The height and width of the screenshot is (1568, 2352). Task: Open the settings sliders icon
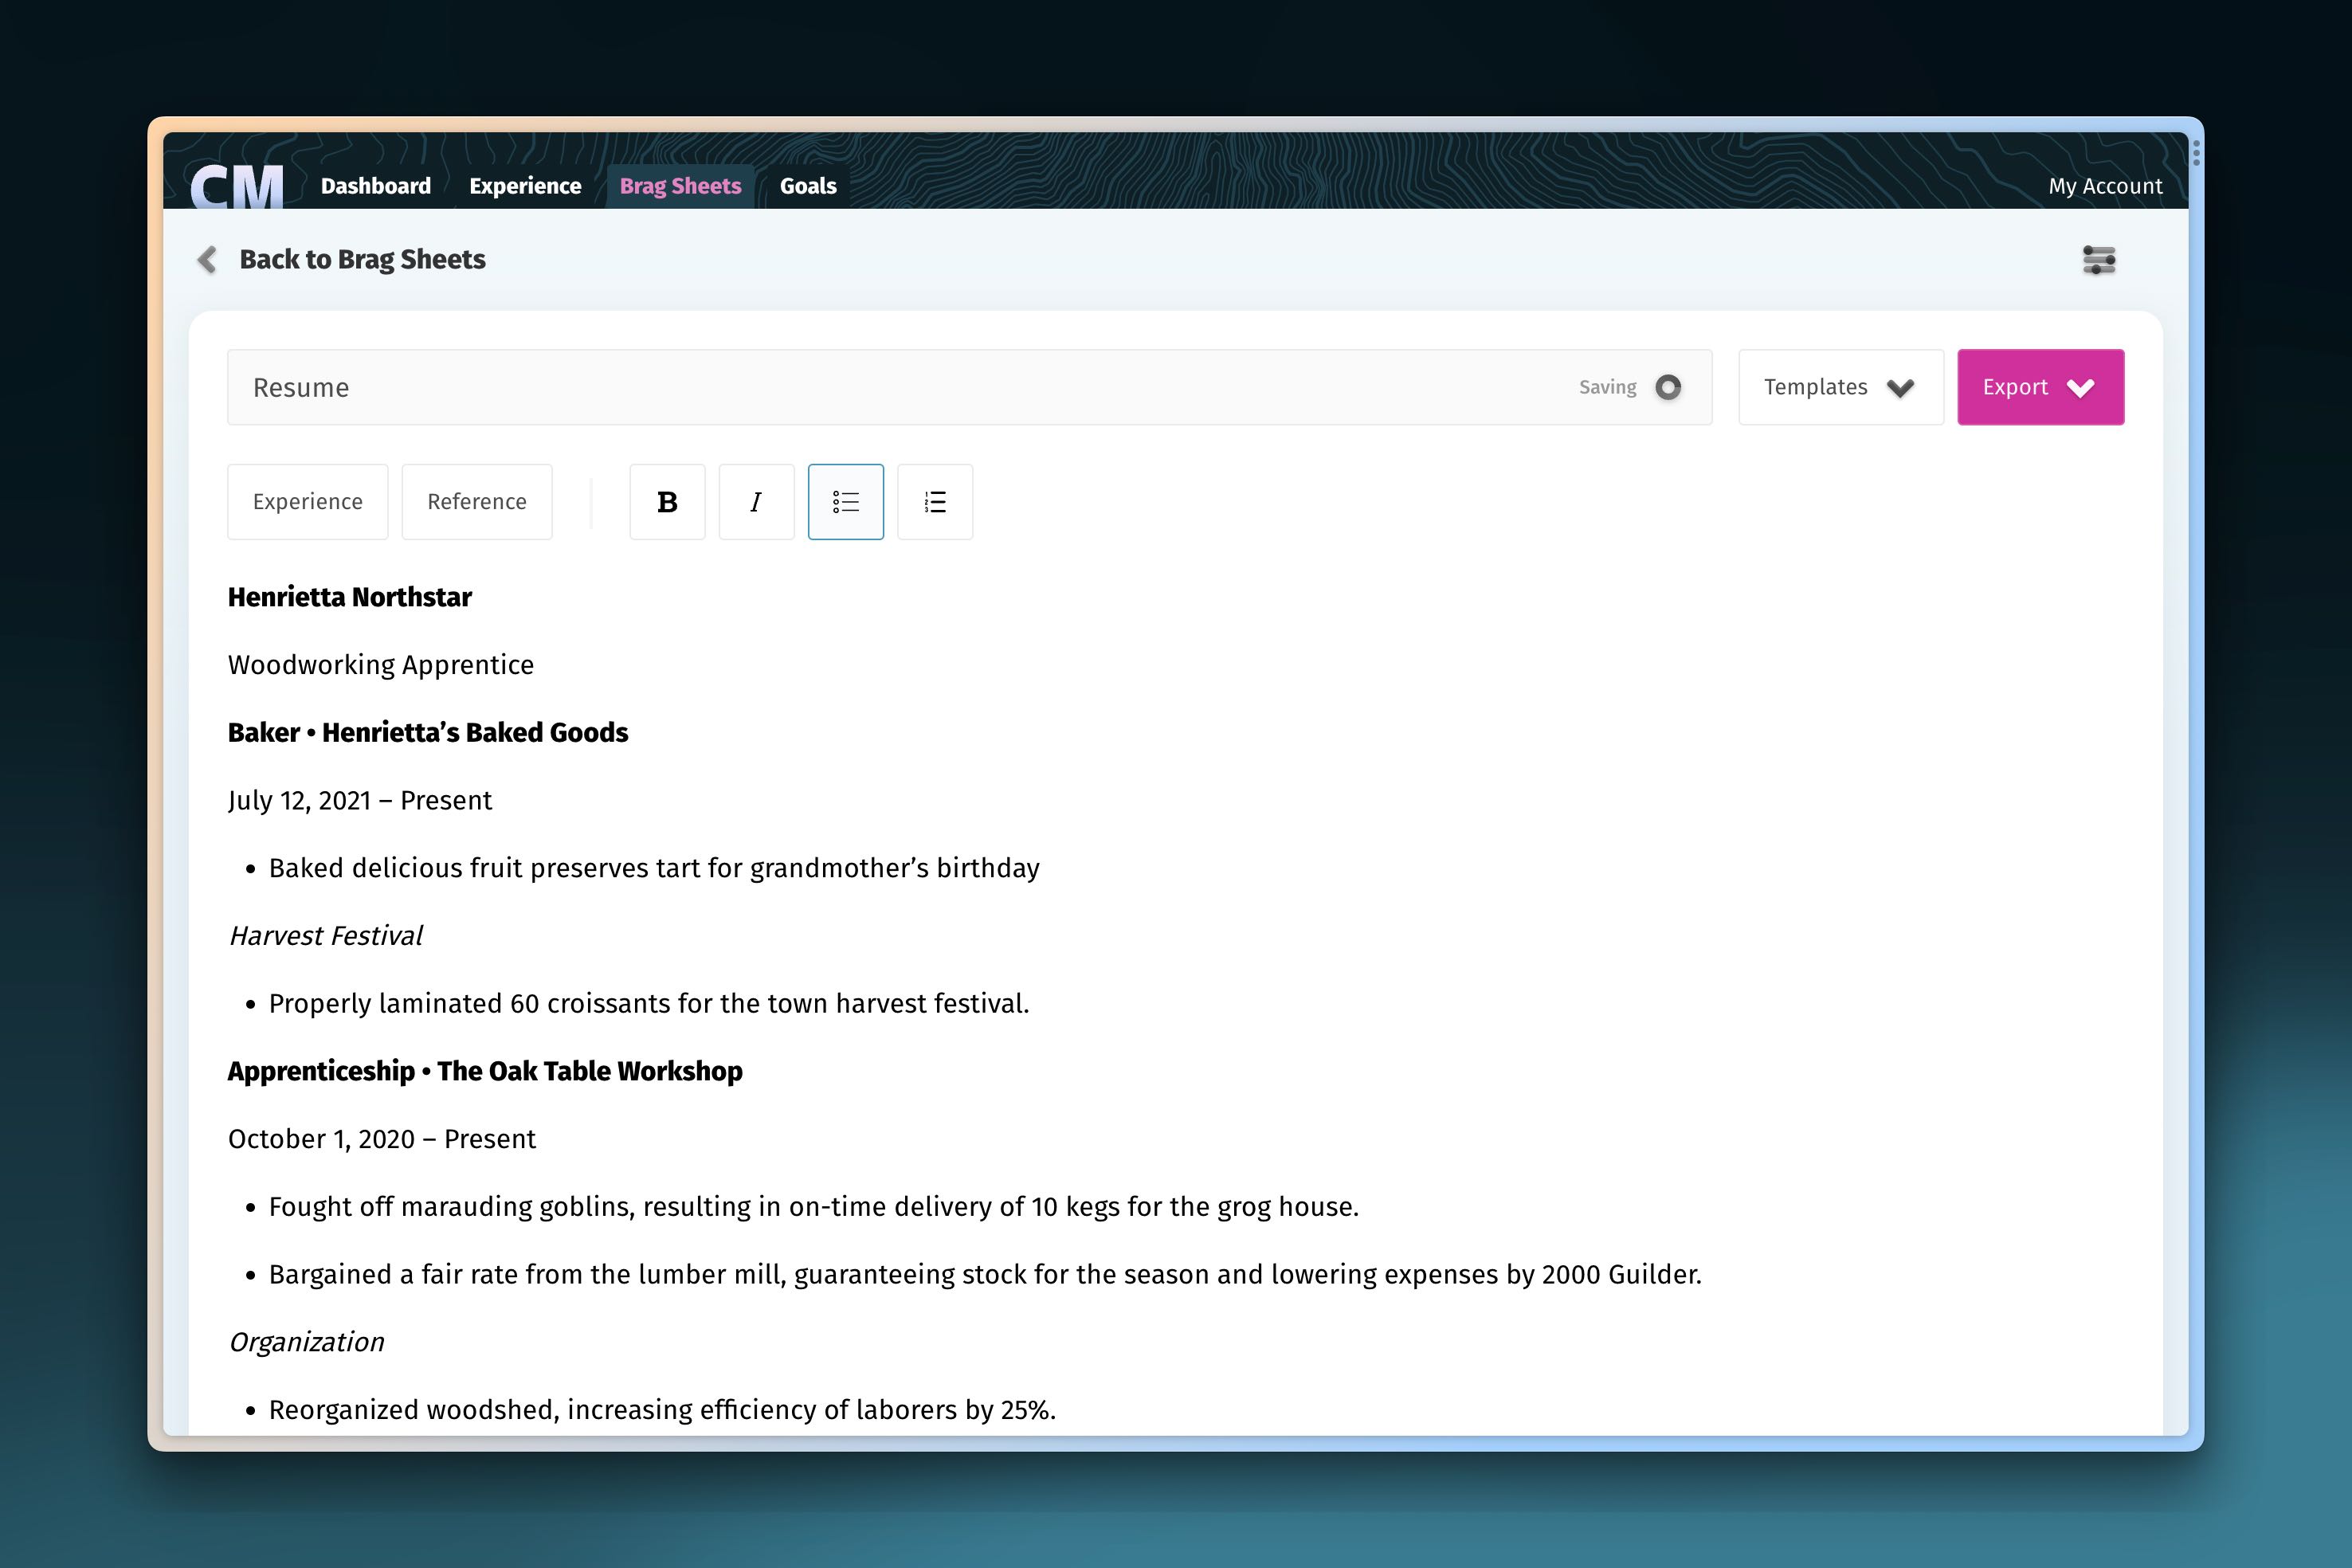coord(2098,260)
